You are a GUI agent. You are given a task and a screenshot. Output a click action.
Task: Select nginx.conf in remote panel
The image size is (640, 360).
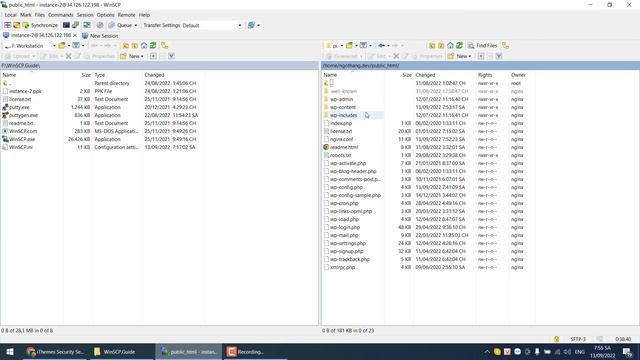342,139
